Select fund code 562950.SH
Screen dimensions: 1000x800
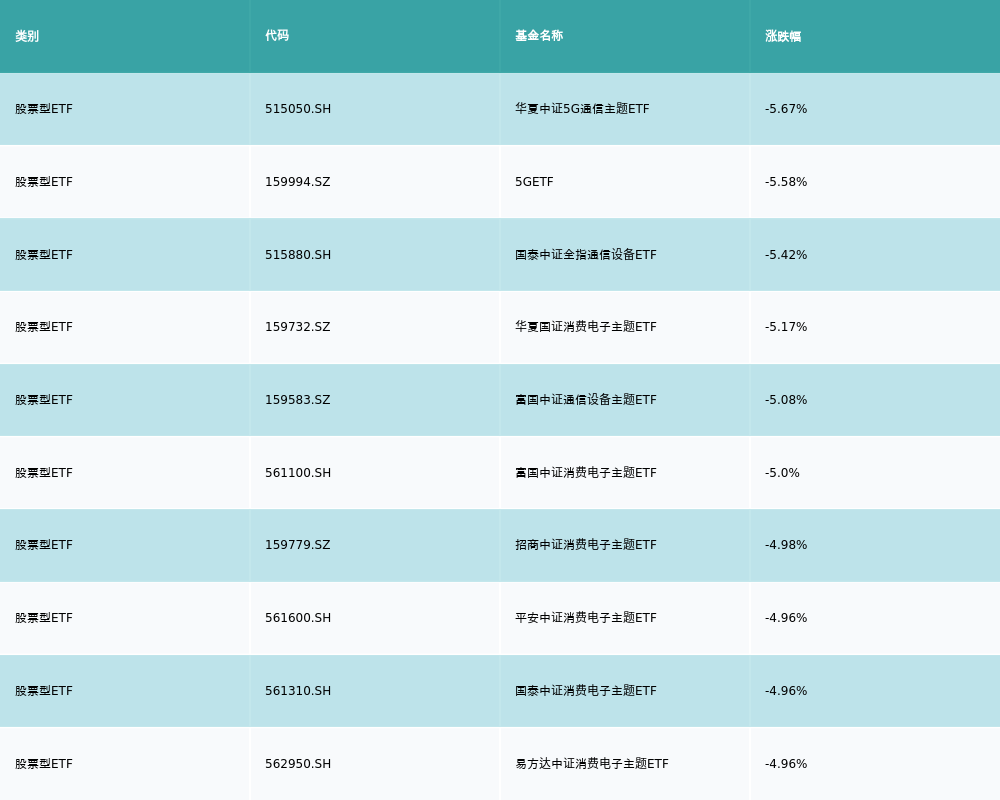[298, 764]
